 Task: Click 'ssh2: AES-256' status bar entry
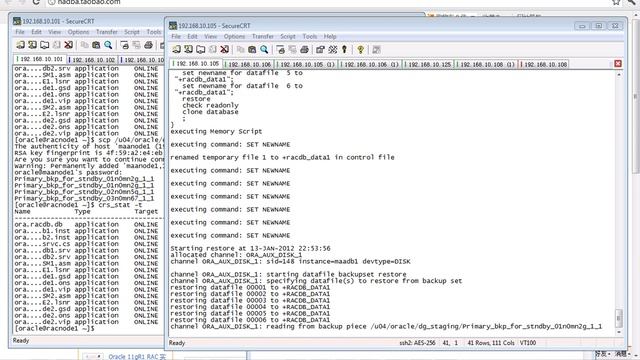point(417,343)
